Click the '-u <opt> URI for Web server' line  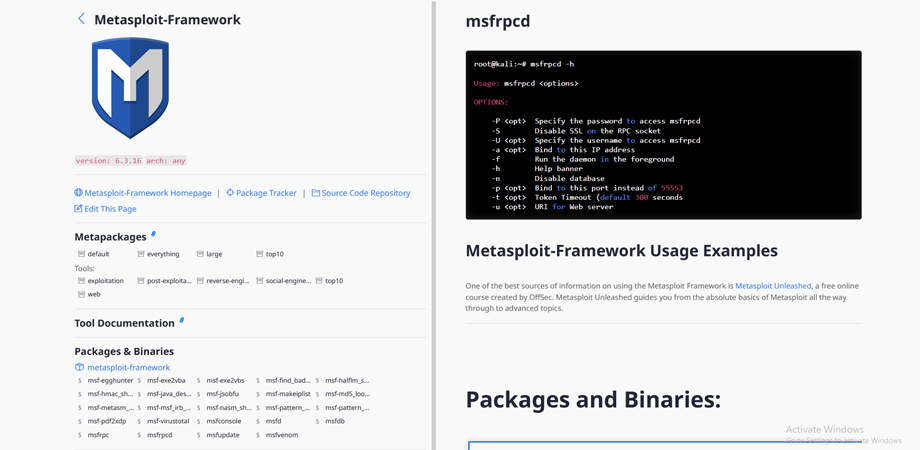553,207
